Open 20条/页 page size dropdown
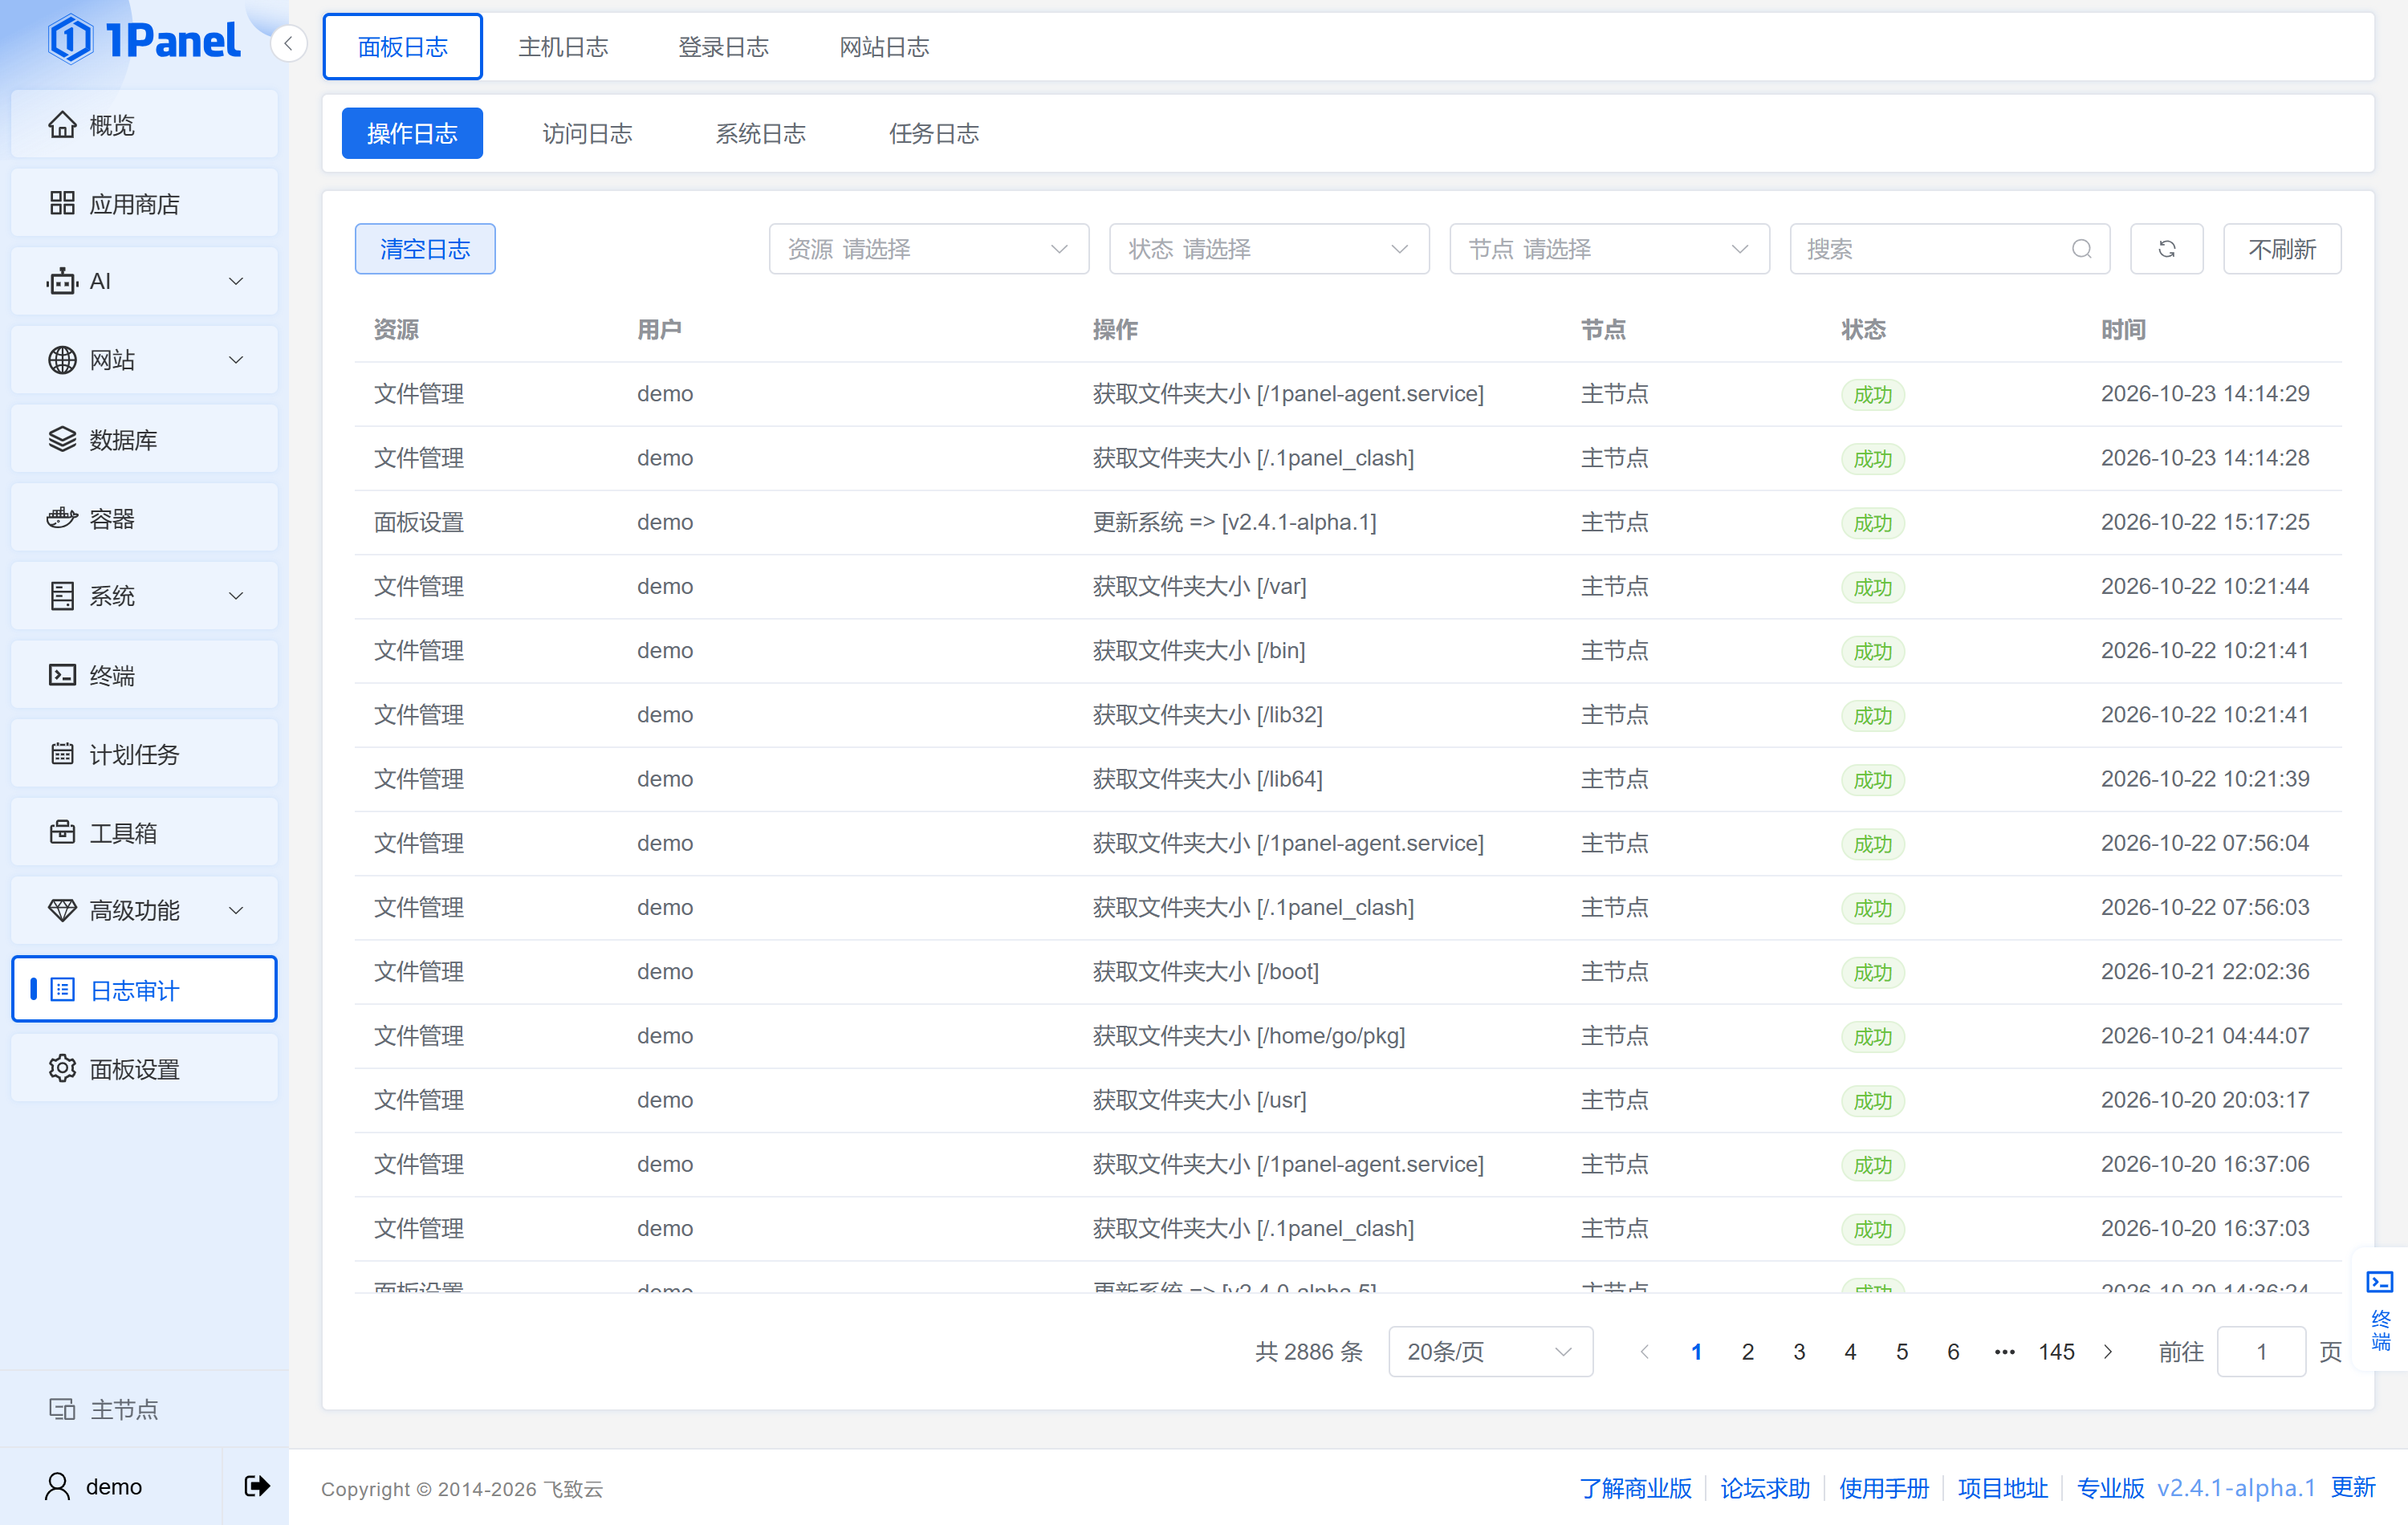The height and width of the screenshot is (1525, 2408). coord(1490,1351)
